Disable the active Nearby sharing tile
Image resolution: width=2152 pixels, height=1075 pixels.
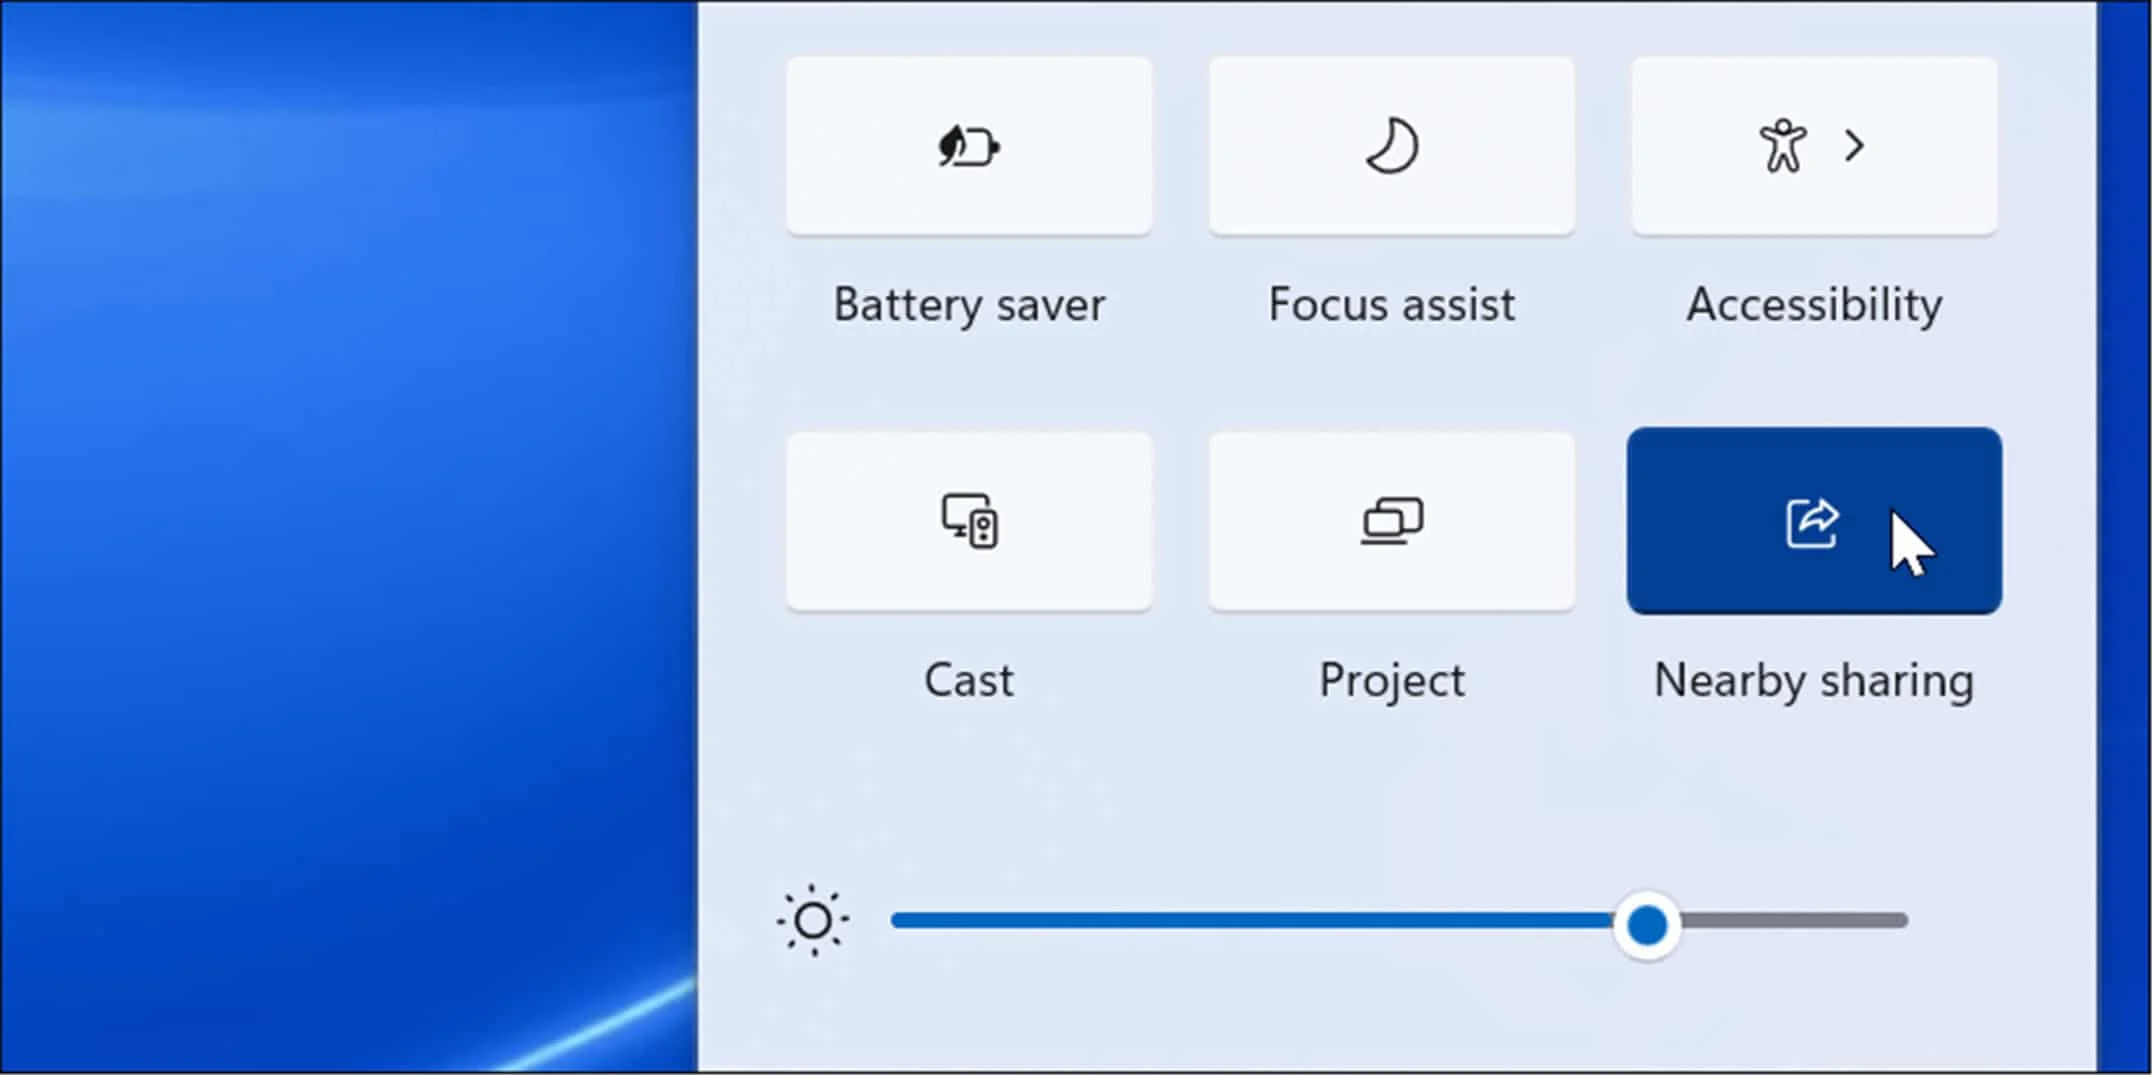click(1814, 521)
